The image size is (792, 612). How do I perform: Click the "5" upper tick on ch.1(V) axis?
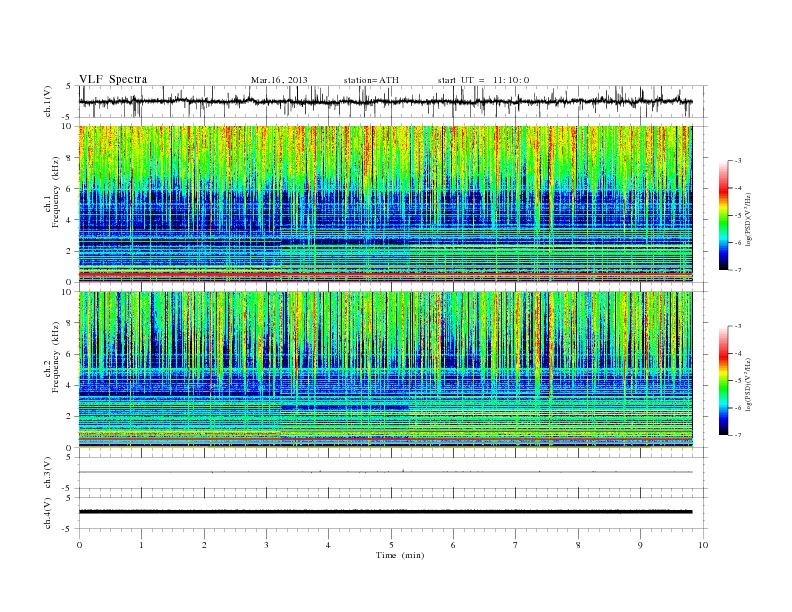click(x=70, y=86)
